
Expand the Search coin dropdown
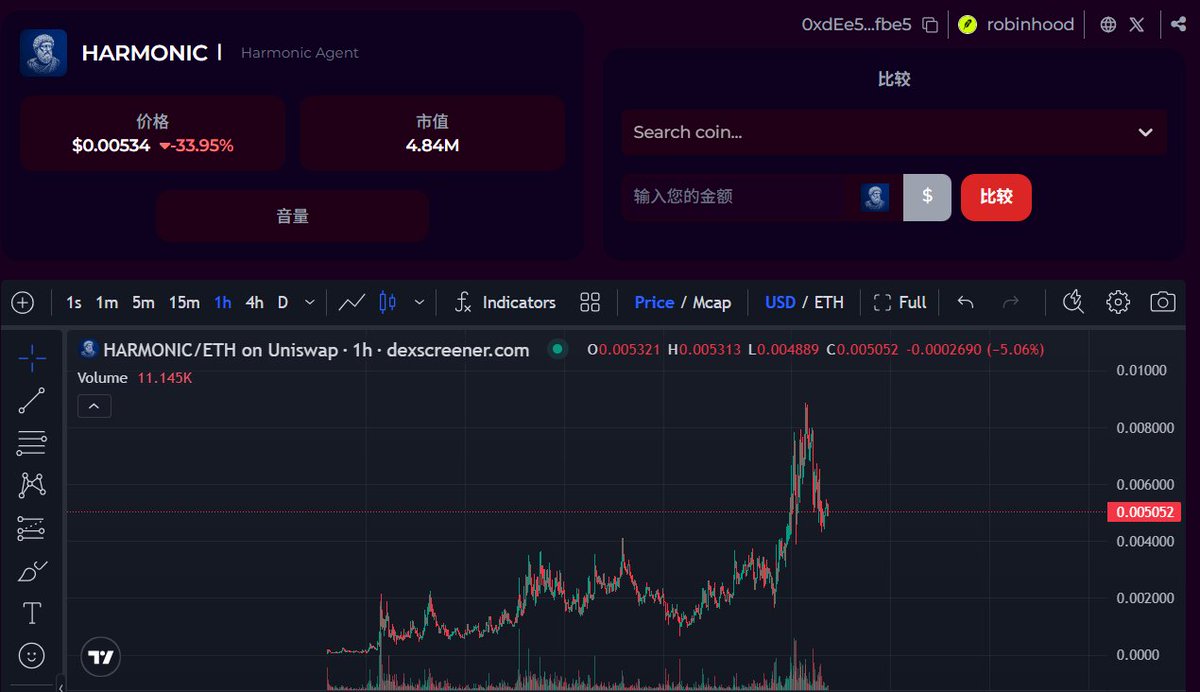(1146, 132)
